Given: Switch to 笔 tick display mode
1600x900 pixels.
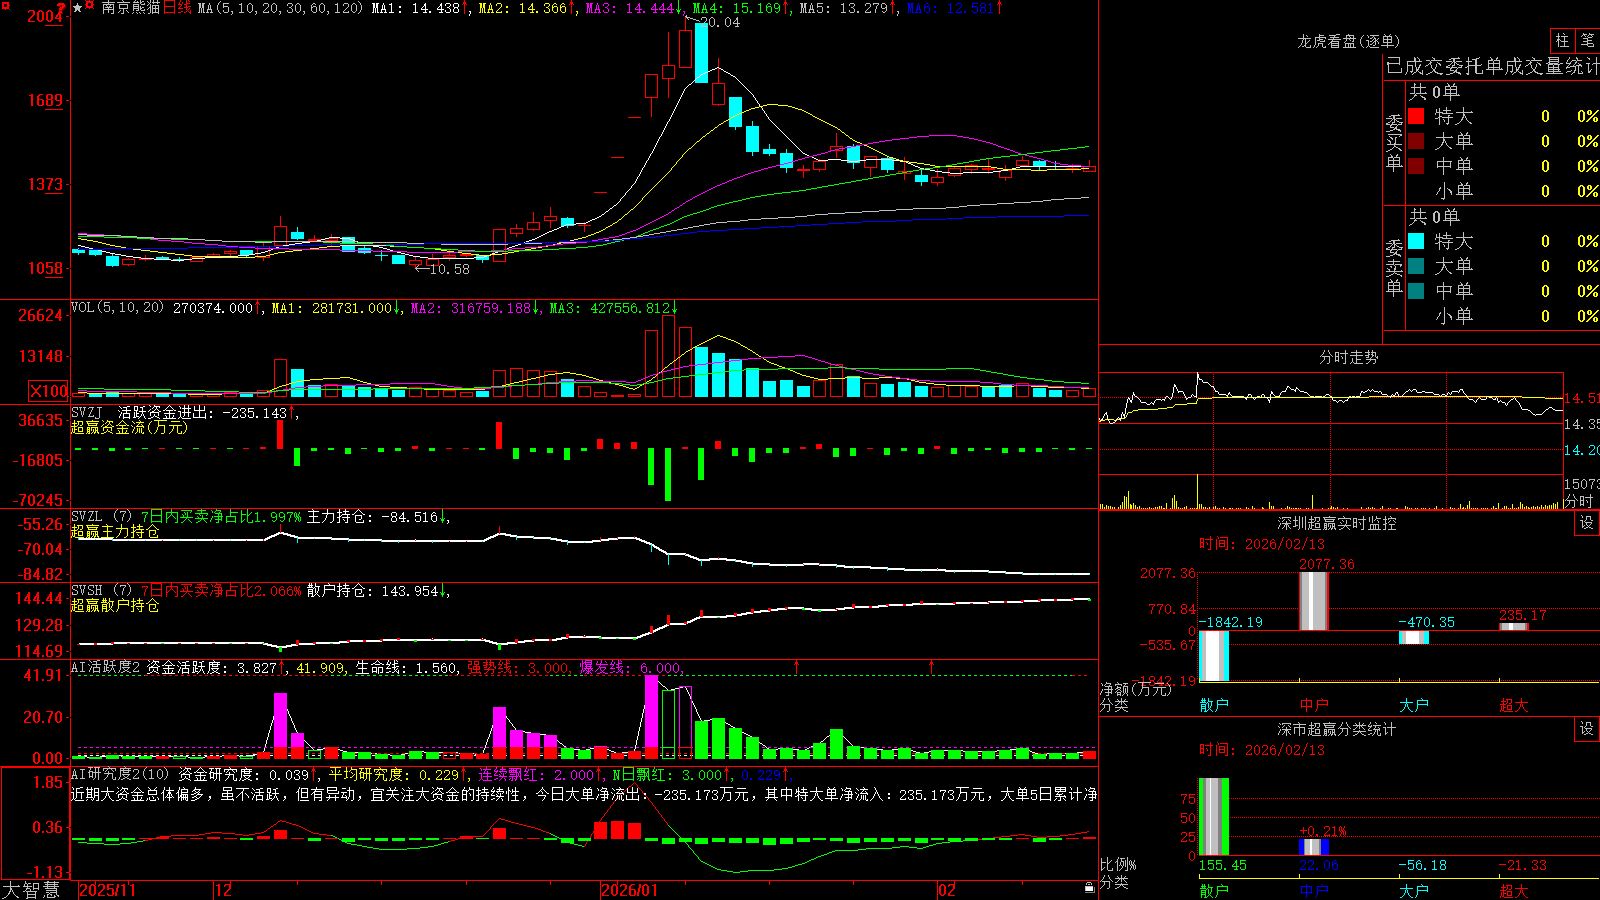Looking at the screenshot, I should 1587,40.
